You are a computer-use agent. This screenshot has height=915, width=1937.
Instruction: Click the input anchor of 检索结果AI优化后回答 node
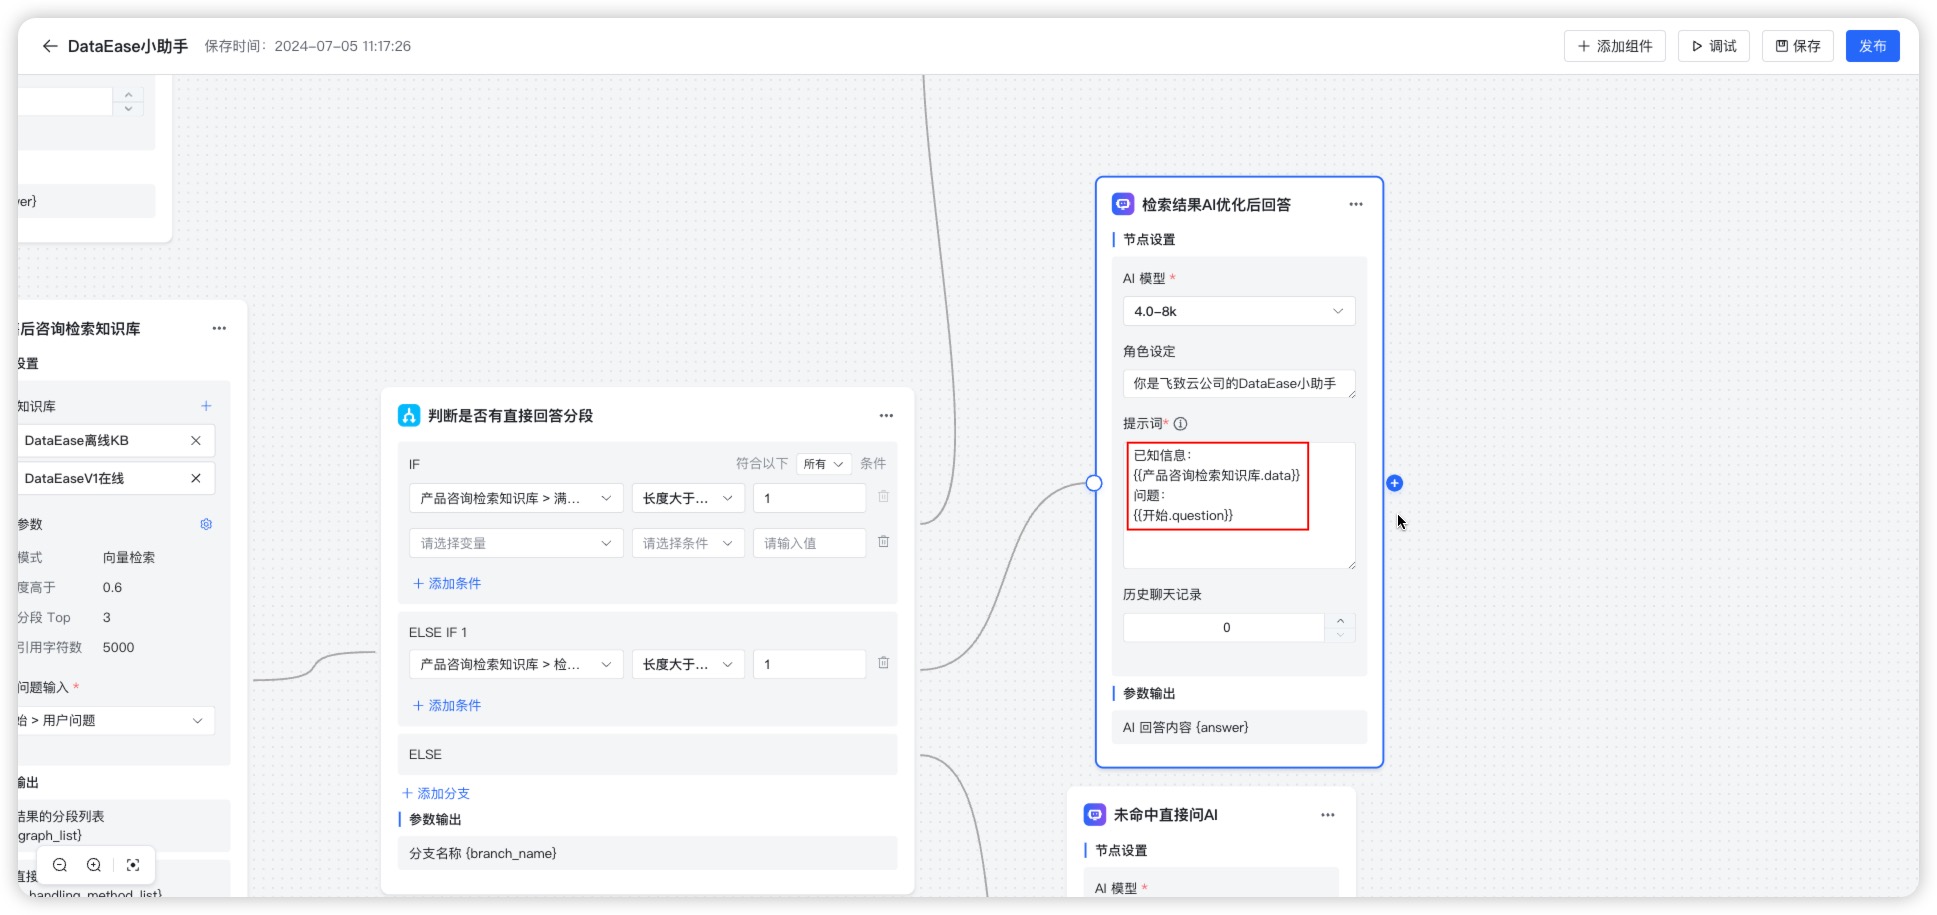(1094, 483)
